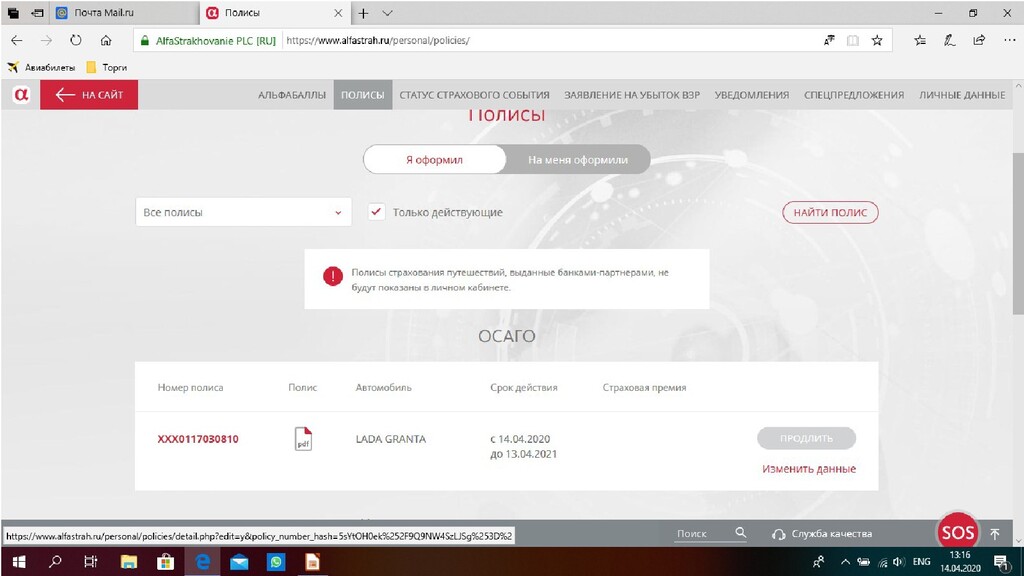Toggle 'Только действующие' checkbox
The image size is (1024, 576).
click(x=376, y=212)
